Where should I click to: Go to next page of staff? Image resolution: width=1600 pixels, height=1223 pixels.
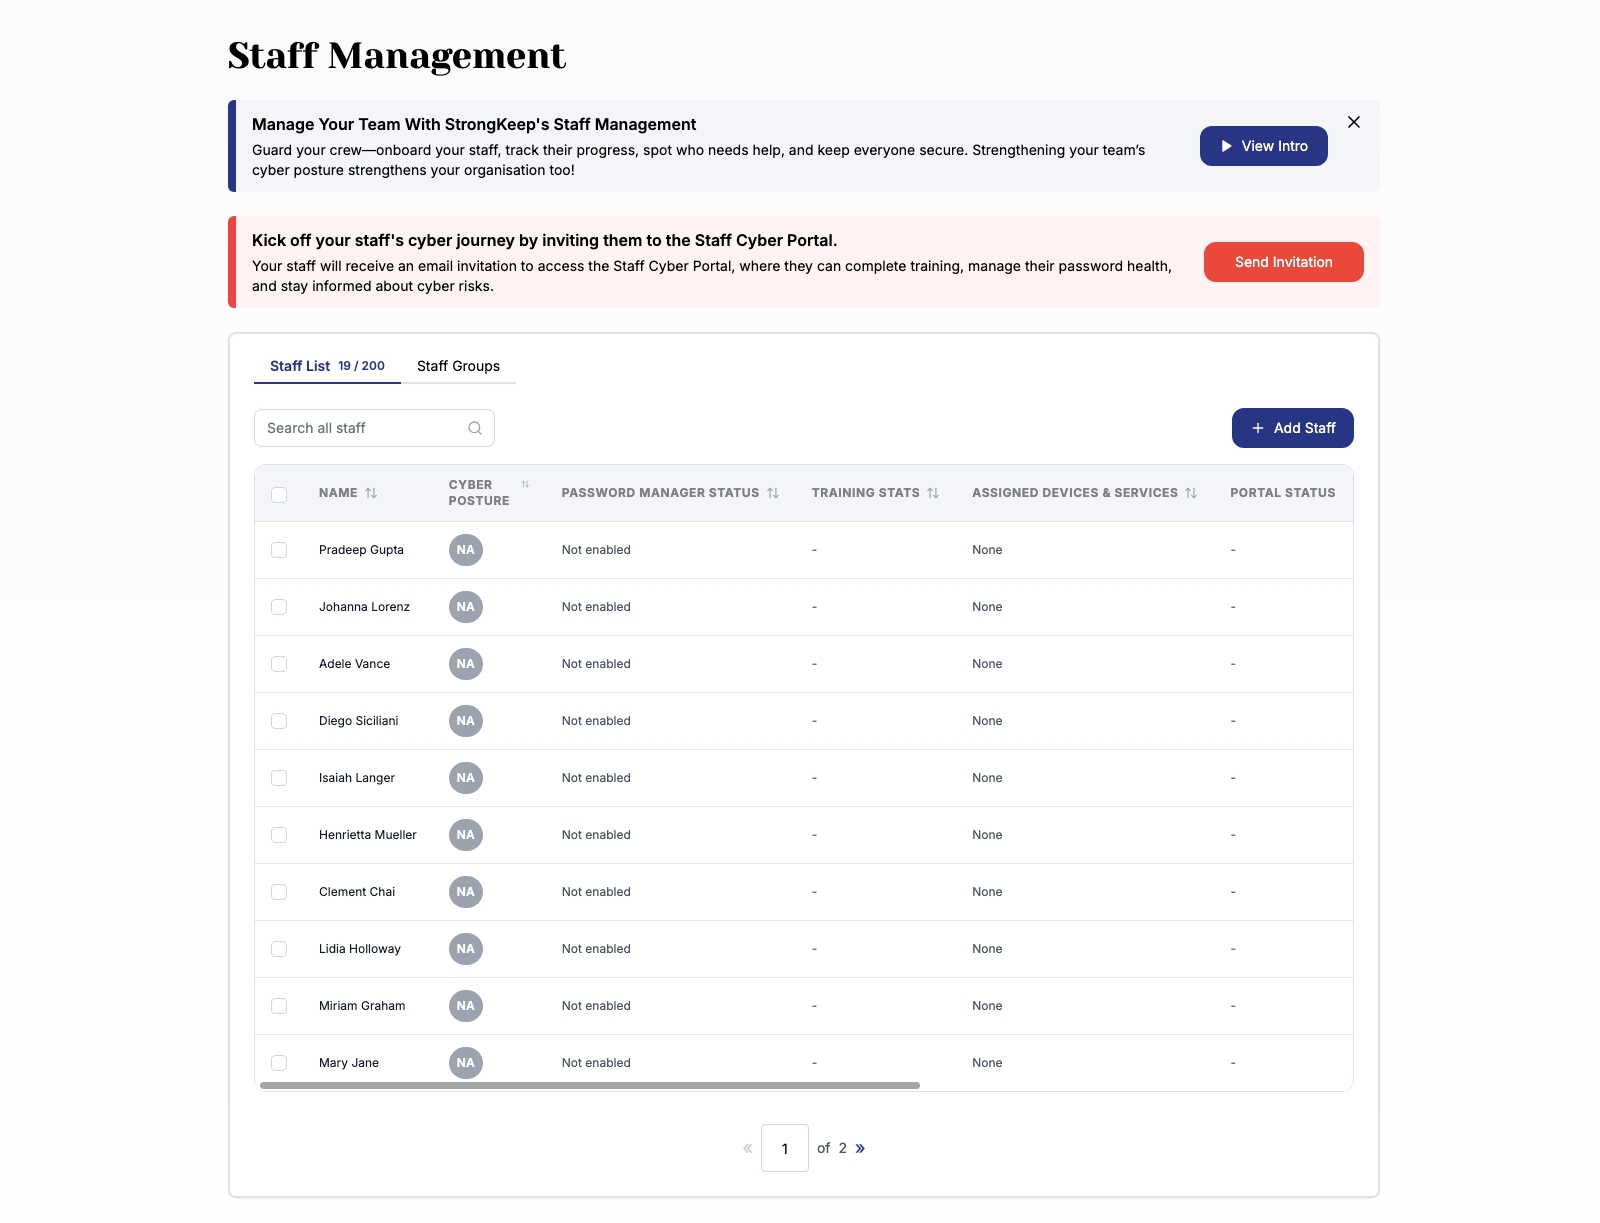860,1148
